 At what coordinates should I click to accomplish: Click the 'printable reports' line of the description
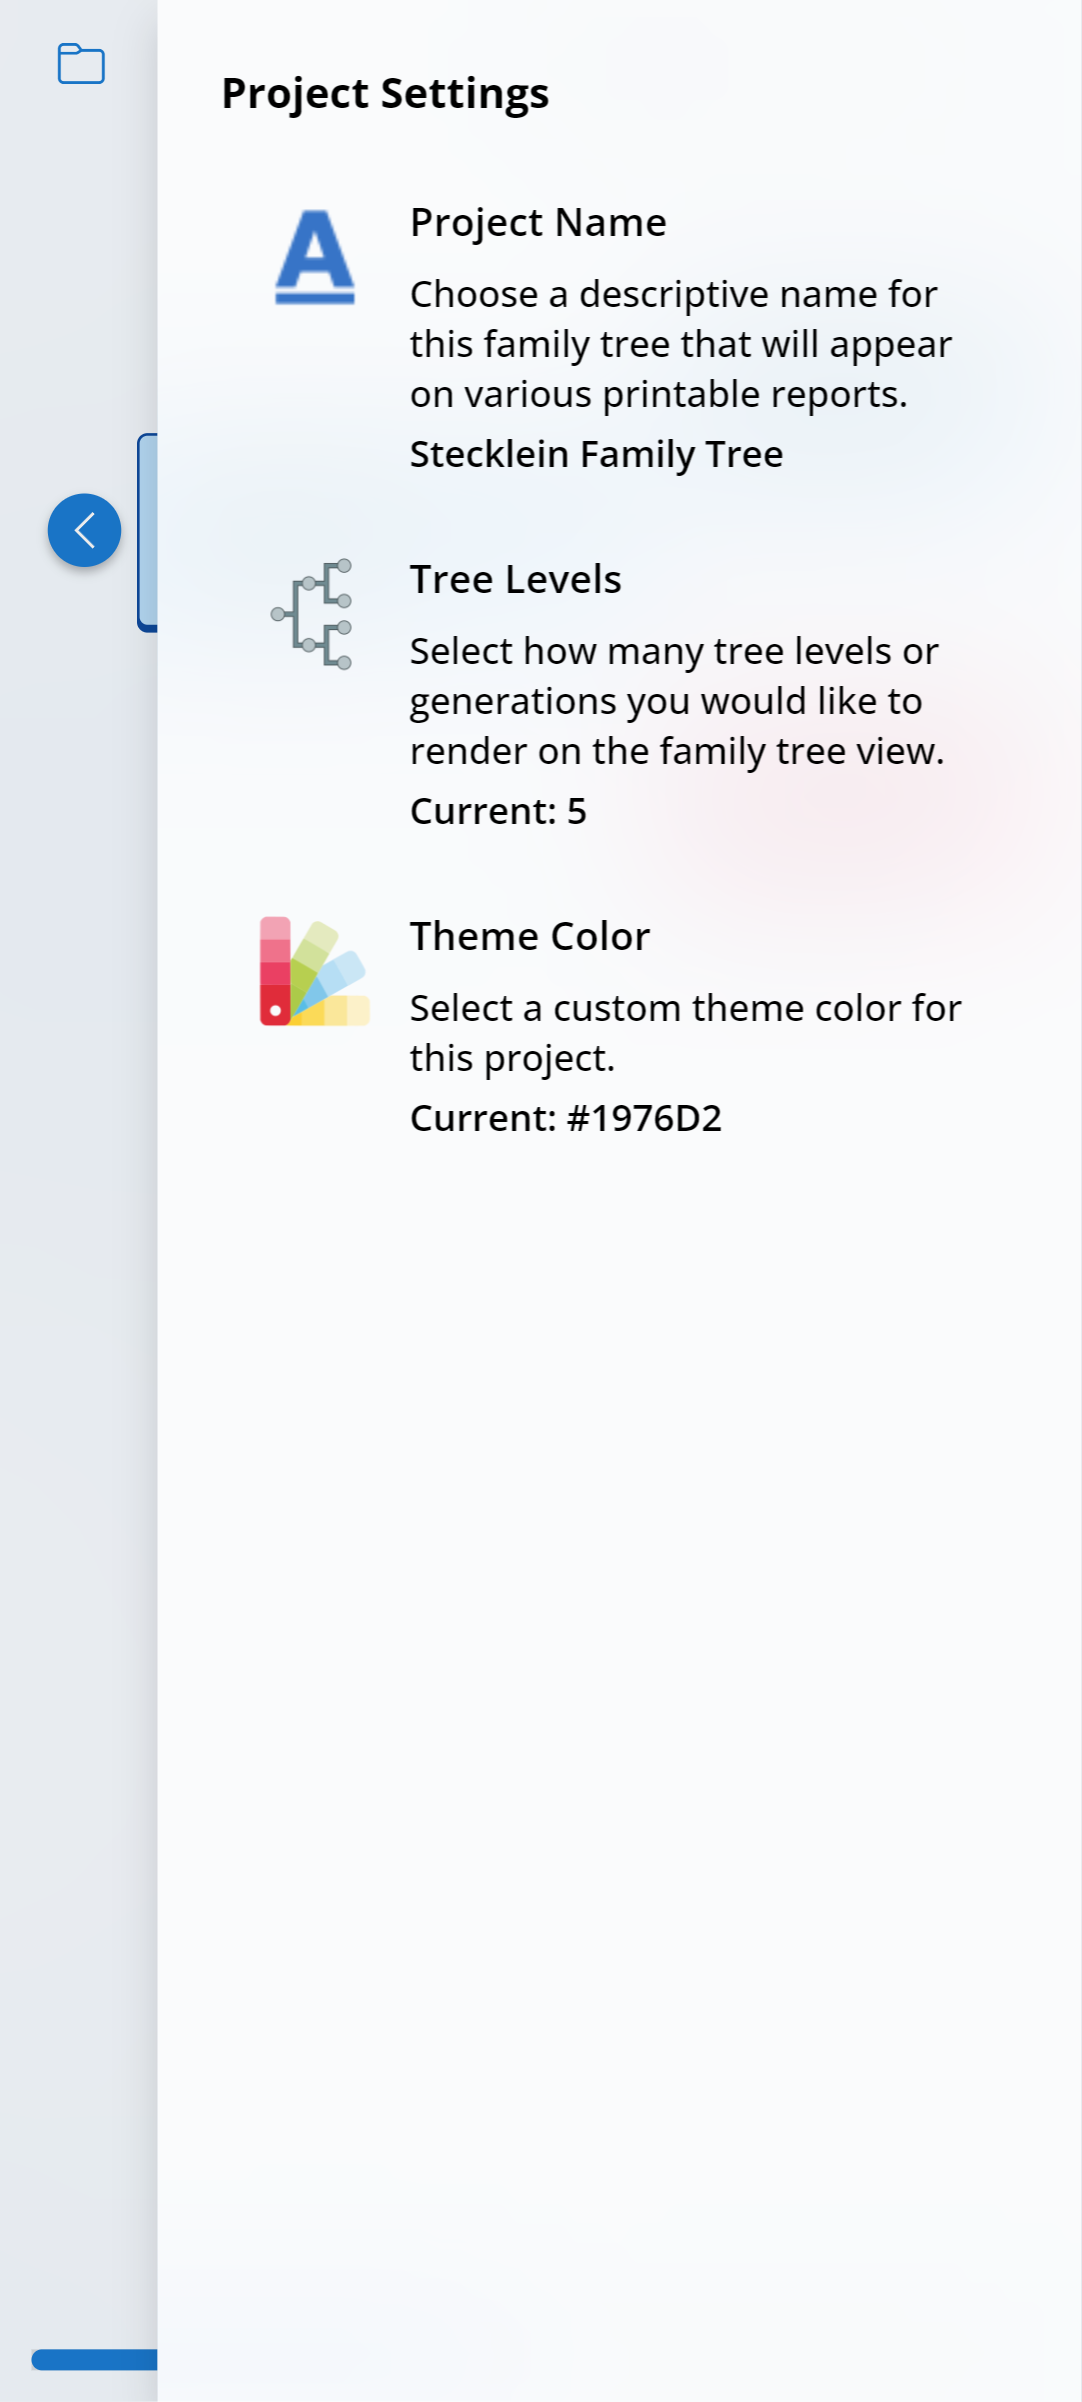(658, 394)
